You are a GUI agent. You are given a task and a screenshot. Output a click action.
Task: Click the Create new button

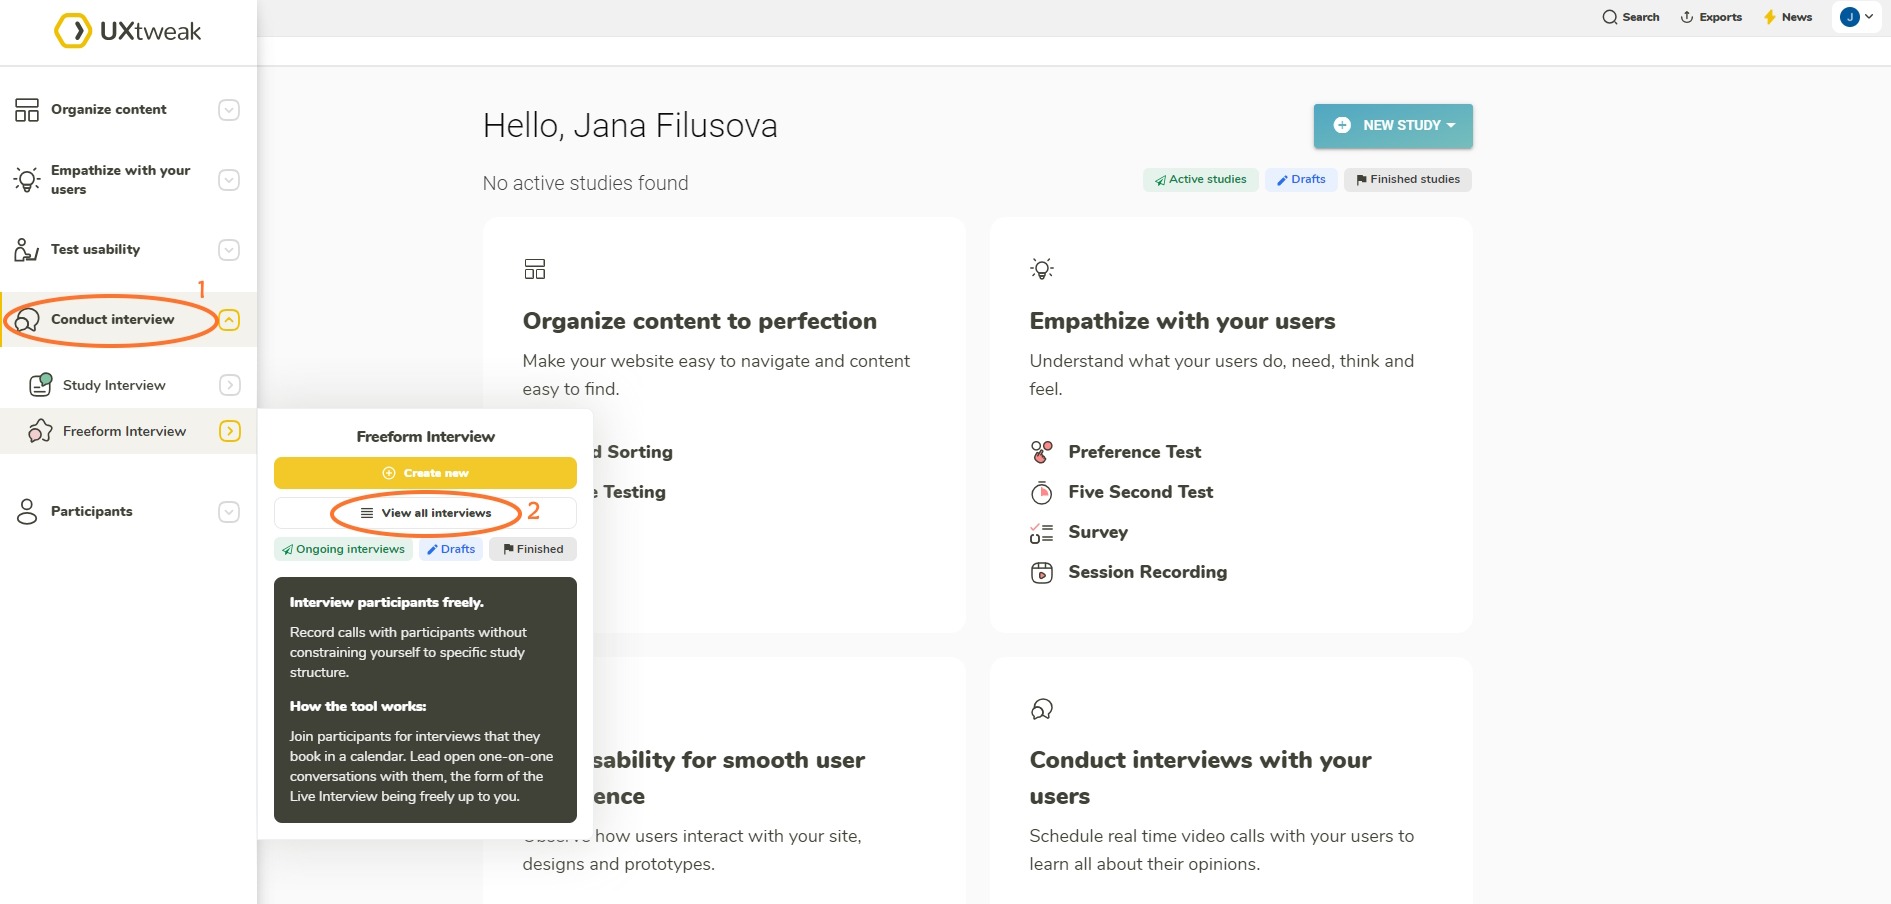[x=425, y=472]
